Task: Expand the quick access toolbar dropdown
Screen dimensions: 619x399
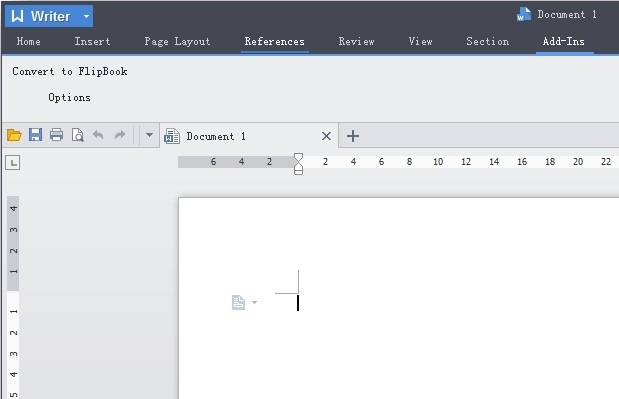Action: (x=149, y=135)
